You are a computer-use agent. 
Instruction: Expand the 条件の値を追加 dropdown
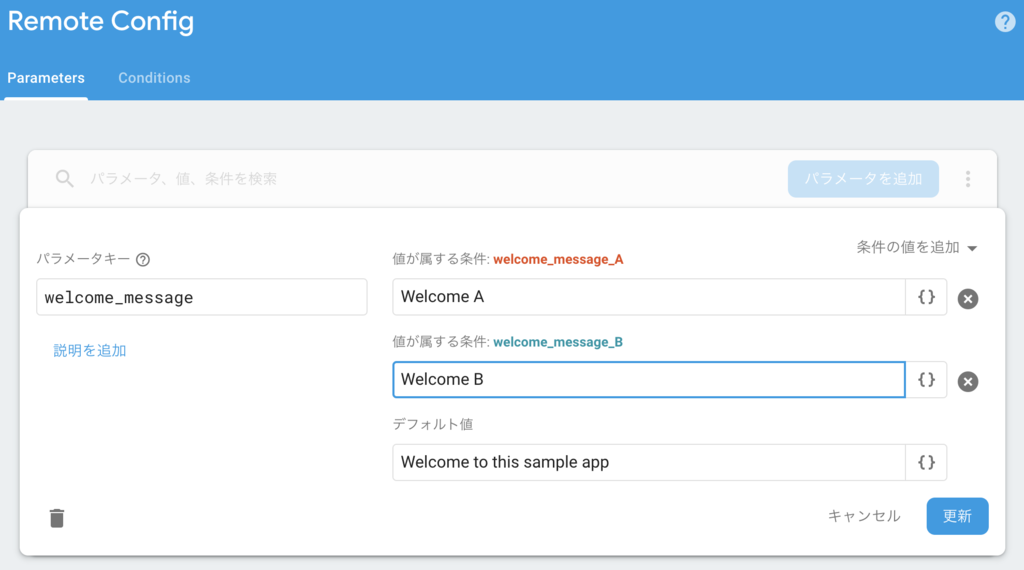coord(917,247)
